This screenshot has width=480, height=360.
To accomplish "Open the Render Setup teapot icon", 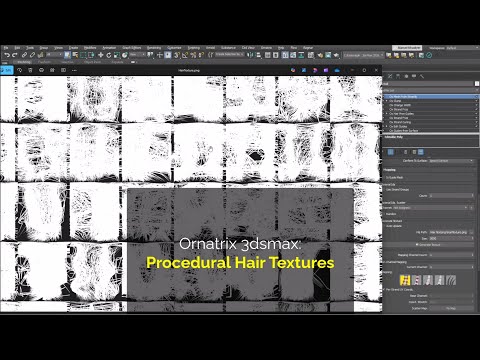I will [320, 55].
